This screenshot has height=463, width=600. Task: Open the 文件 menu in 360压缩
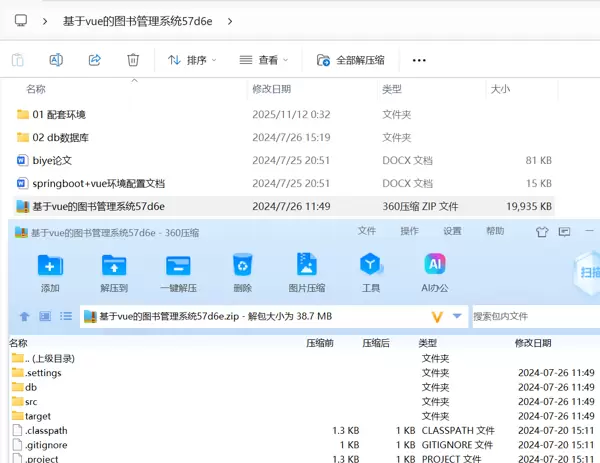pyautogui.click(x=366, y=231)
